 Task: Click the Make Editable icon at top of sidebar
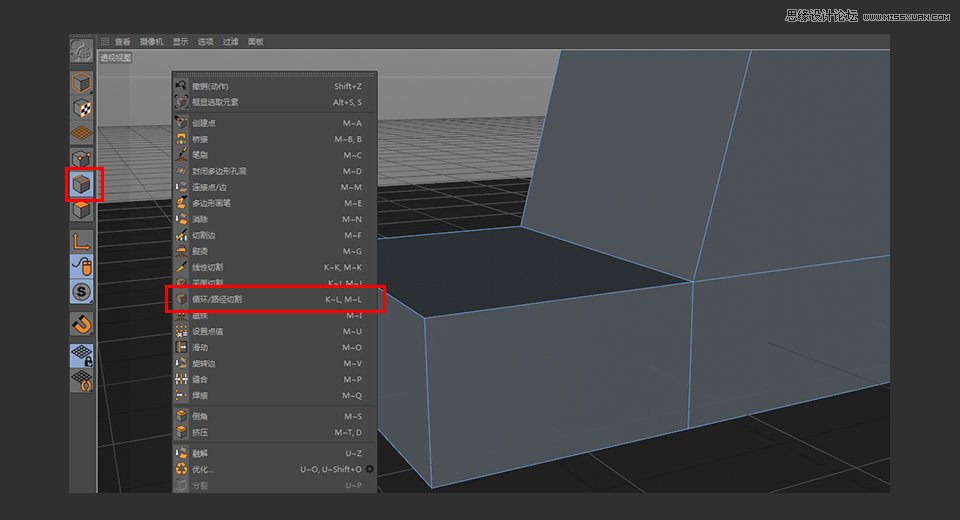pos(81,50)
